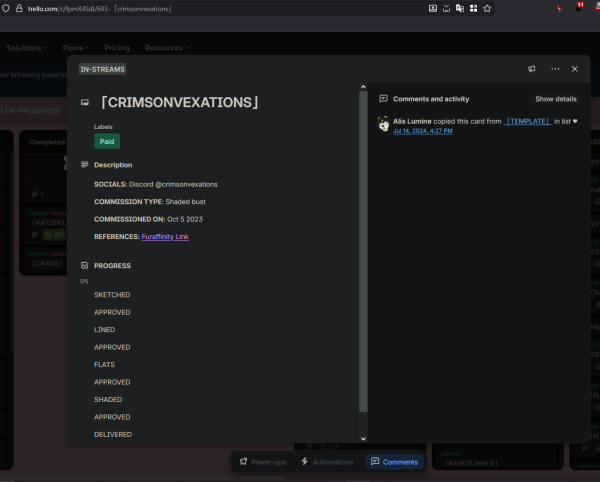
Task: Click the PROGRESS checklist icon
Action: point(85,266)
